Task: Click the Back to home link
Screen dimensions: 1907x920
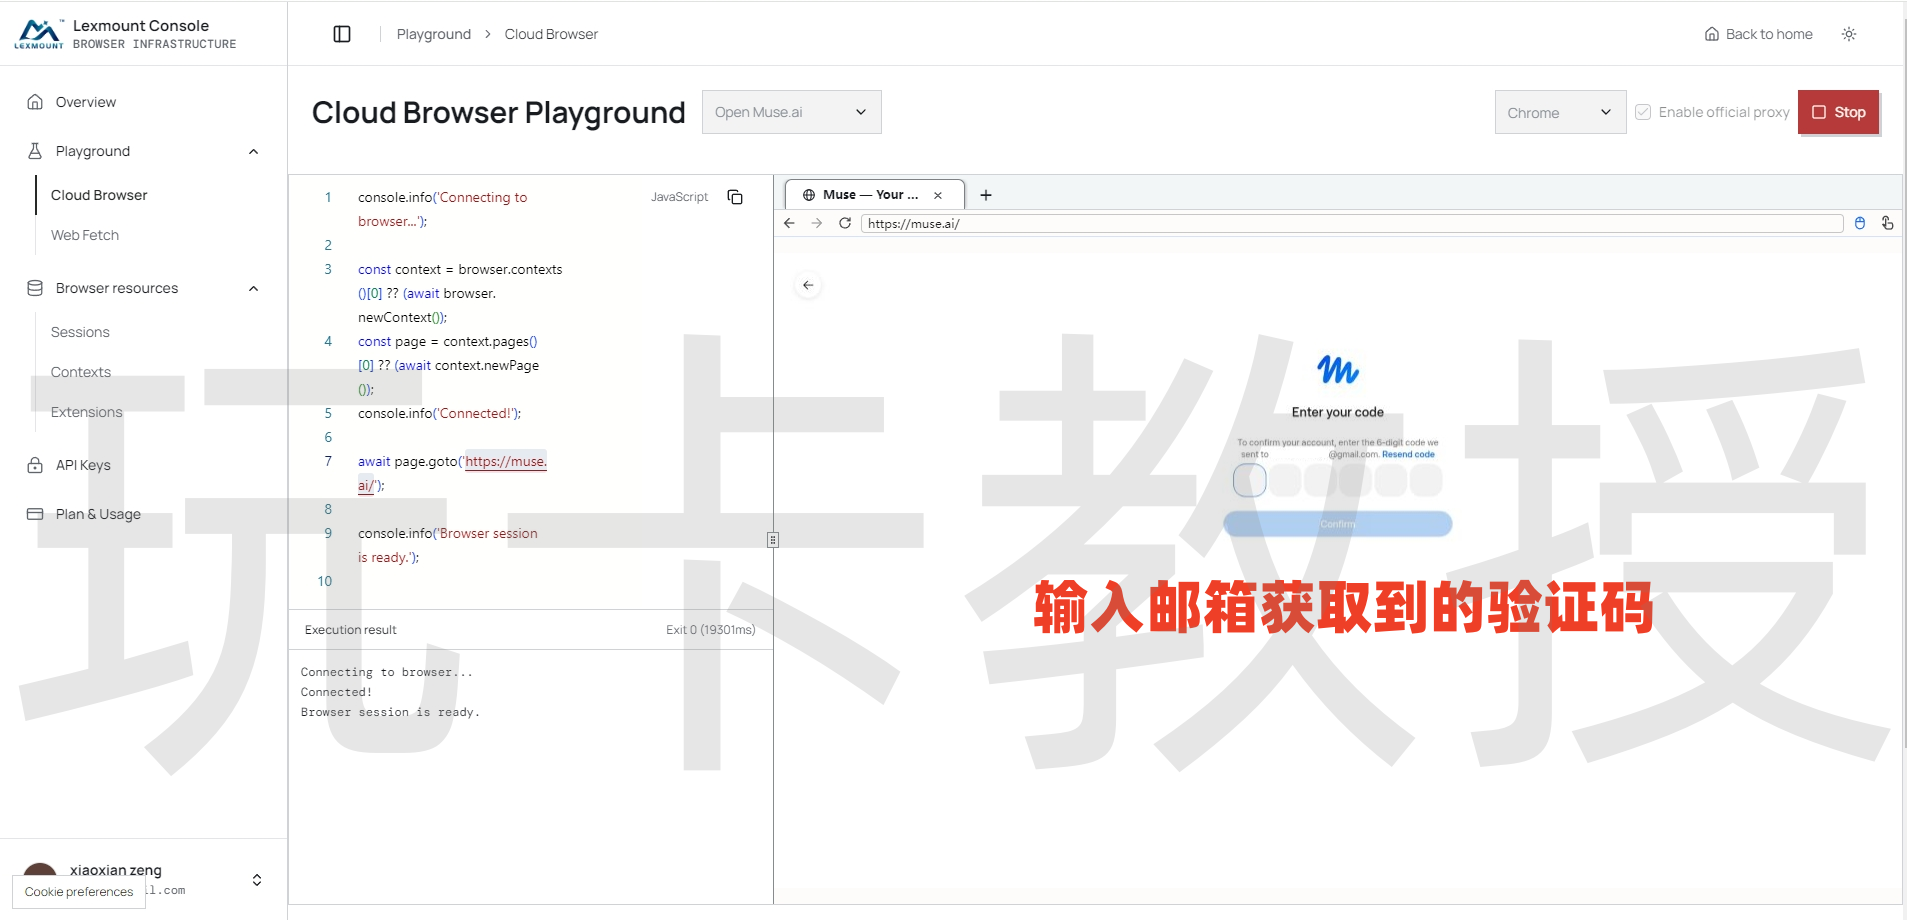Action: tap(1758, 34)
